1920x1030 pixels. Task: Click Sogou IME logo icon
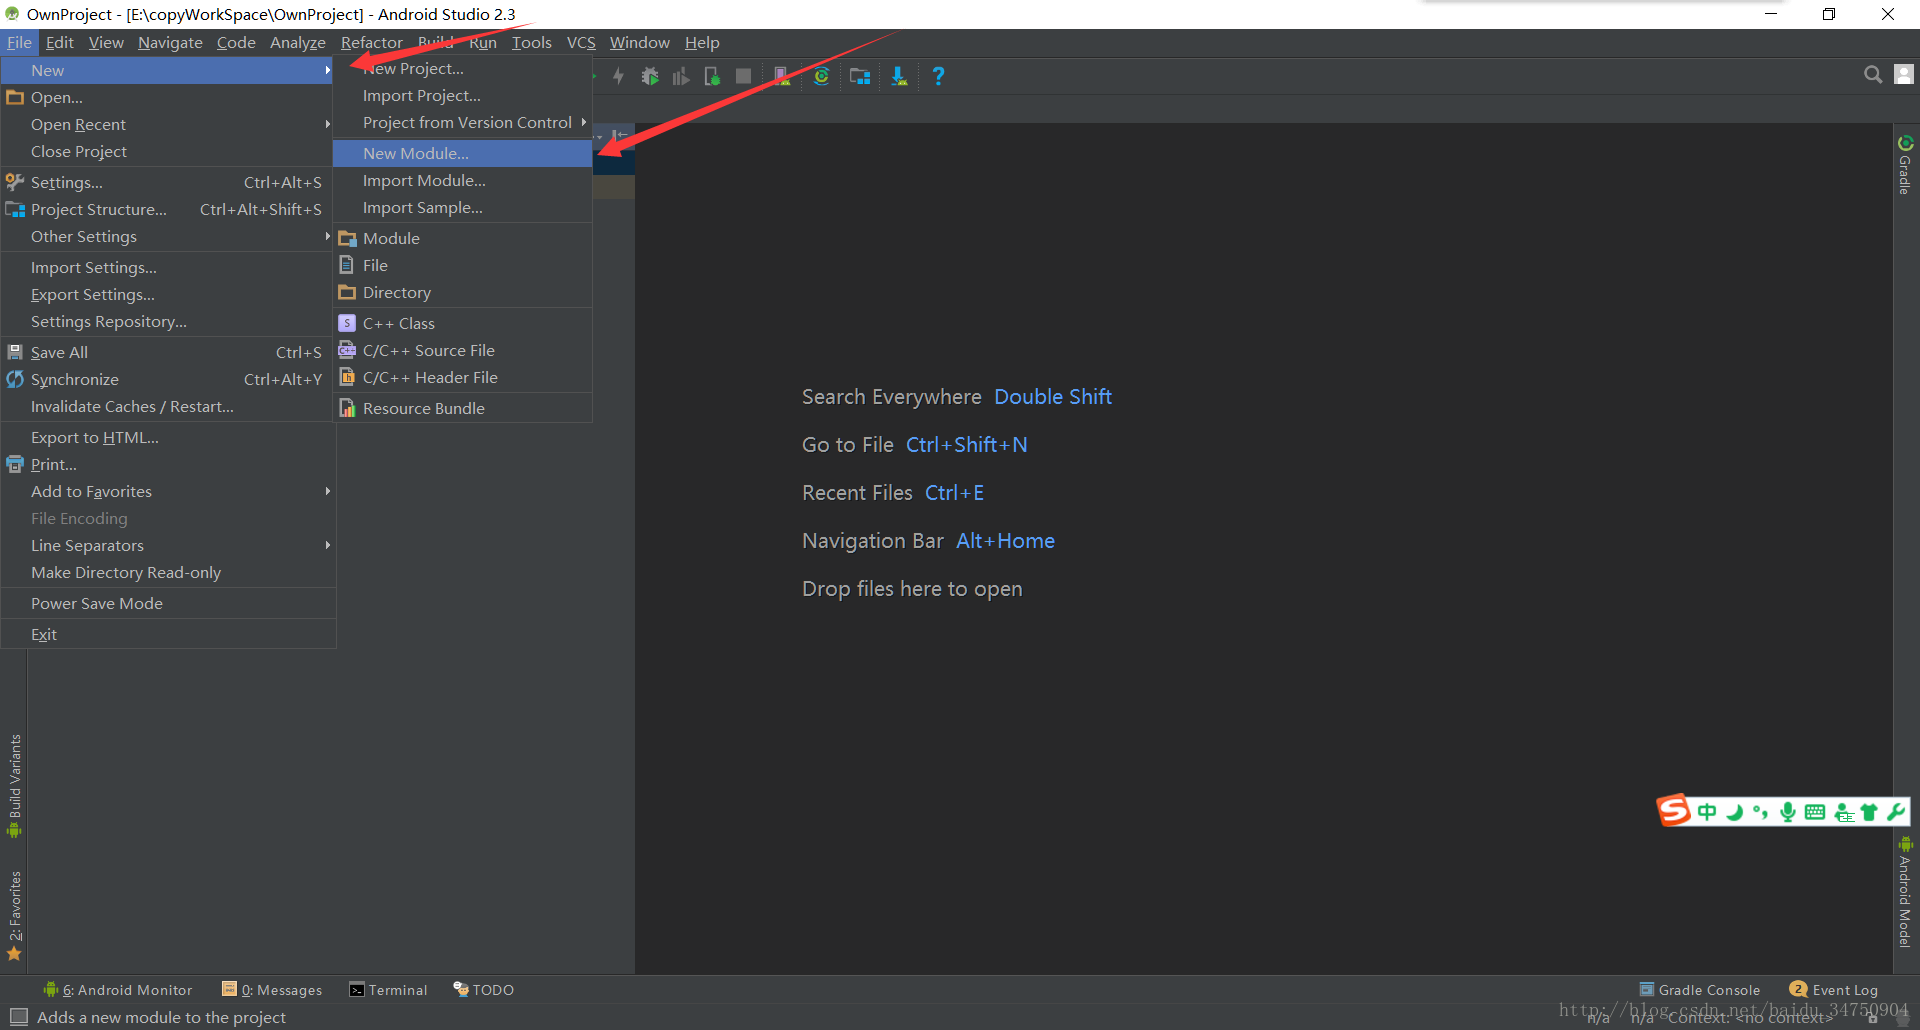coord(1674,811)
